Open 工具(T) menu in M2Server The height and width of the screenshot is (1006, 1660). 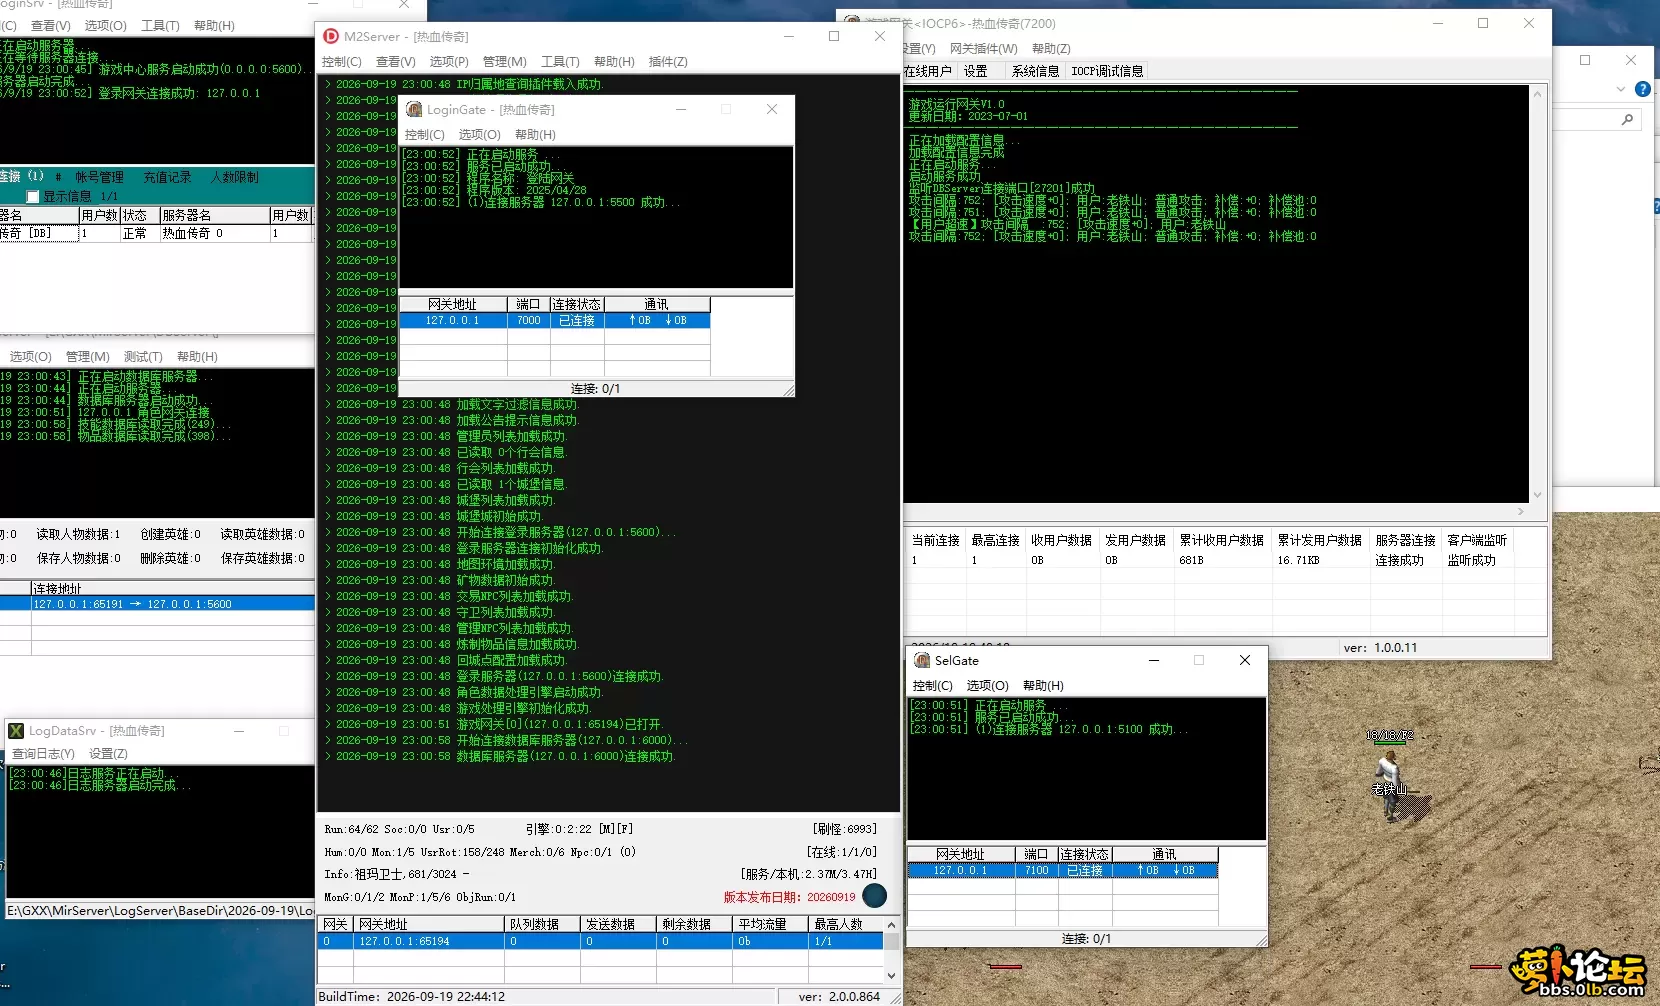[560, 62]
